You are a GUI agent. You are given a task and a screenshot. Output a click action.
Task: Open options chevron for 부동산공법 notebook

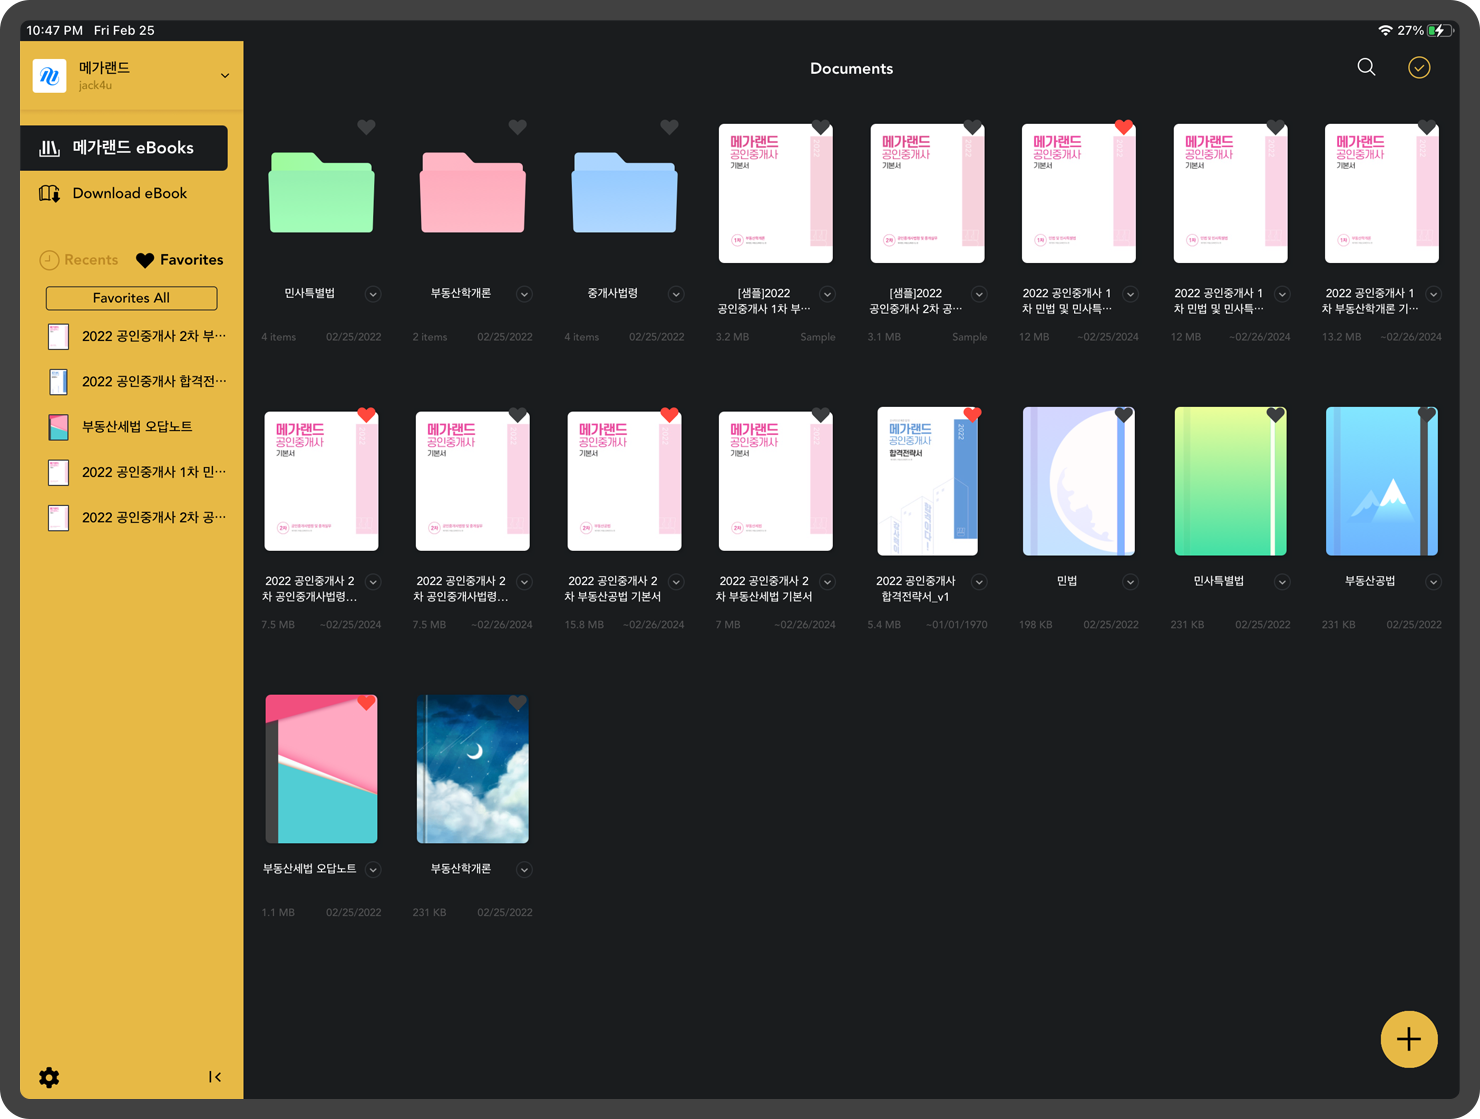(x=1433, y=582)
